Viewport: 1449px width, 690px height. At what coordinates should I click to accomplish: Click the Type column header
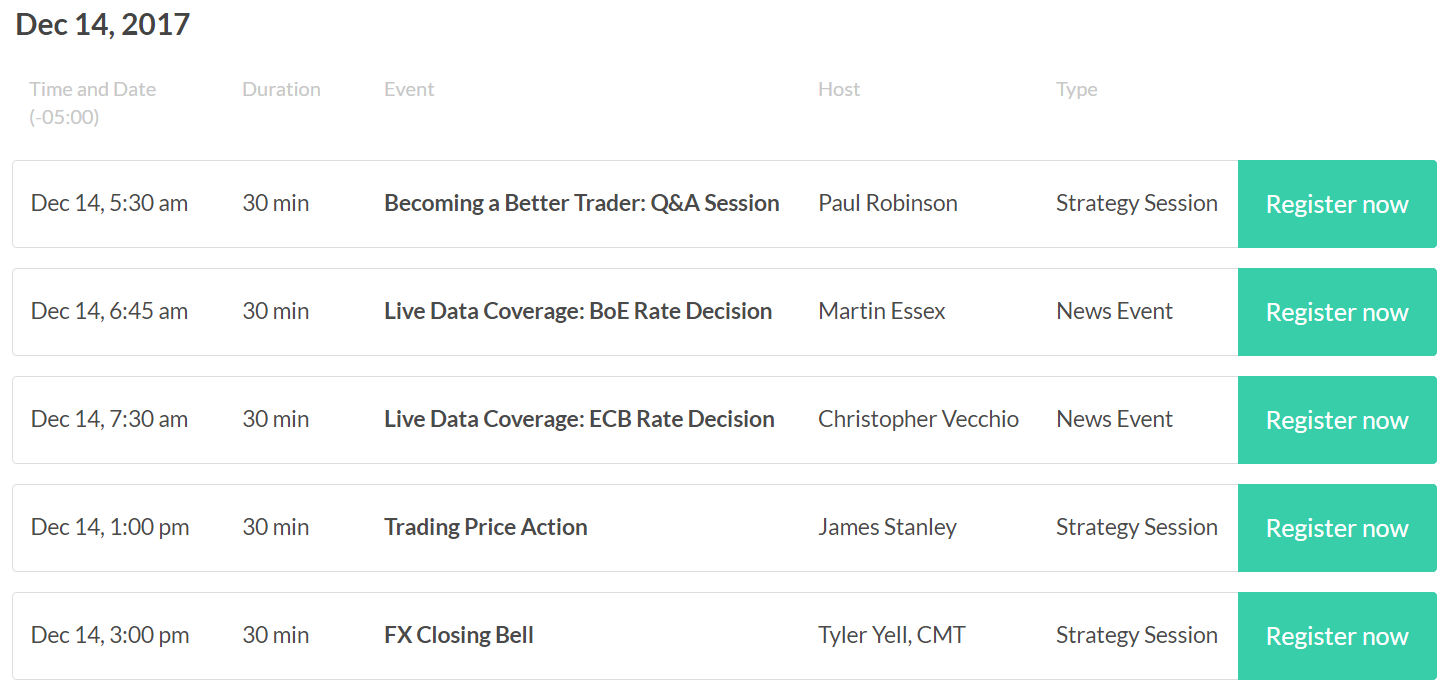pos(1077,89)
